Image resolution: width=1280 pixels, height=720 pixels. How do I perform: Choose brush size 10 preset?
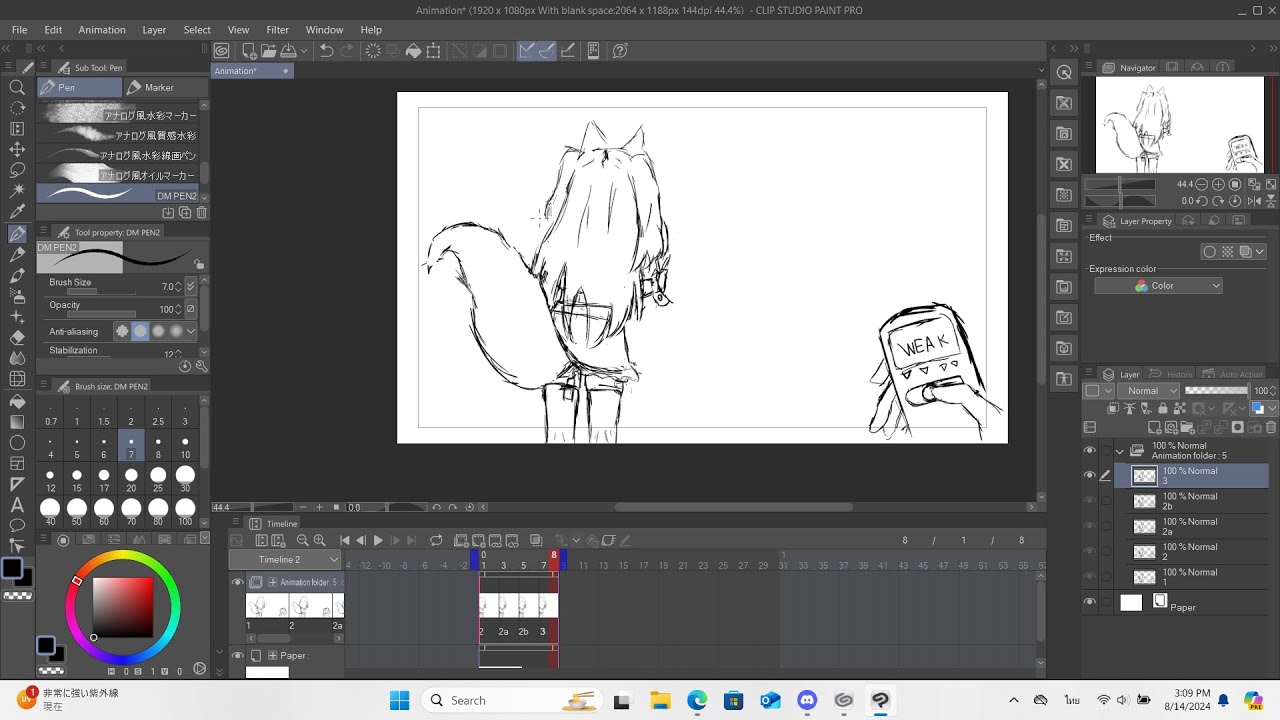pyautogui.click(x=185, y=446)
